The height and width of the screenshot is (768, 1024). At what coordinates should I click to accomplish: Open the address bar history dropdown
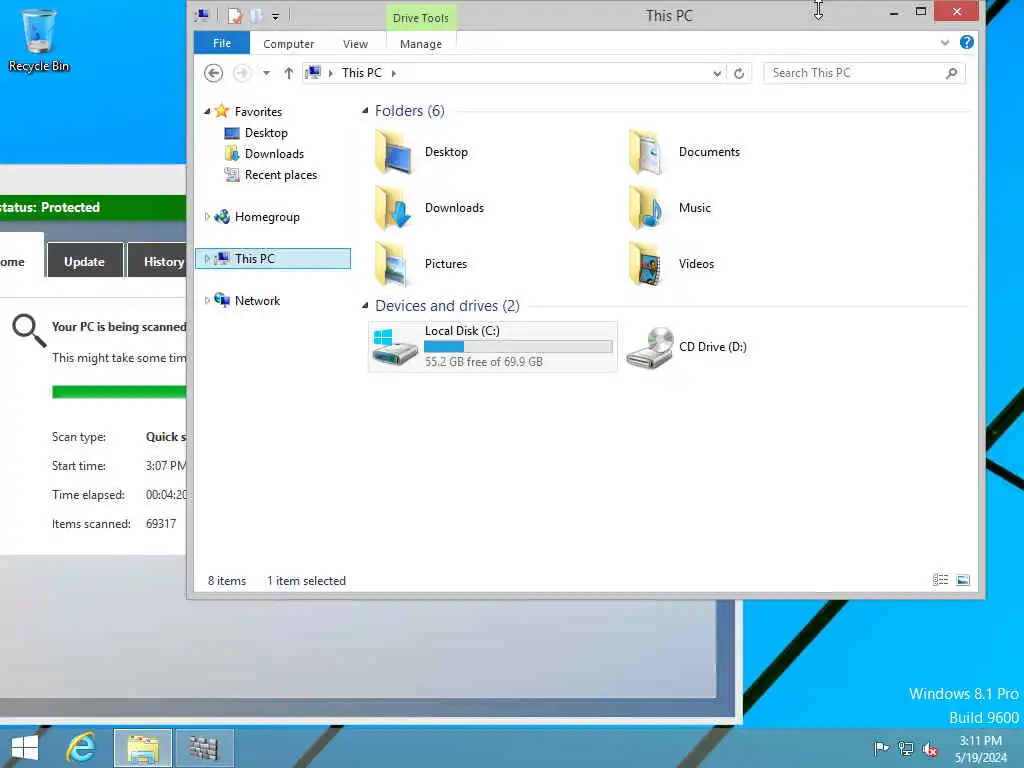[x=717, y=73]
